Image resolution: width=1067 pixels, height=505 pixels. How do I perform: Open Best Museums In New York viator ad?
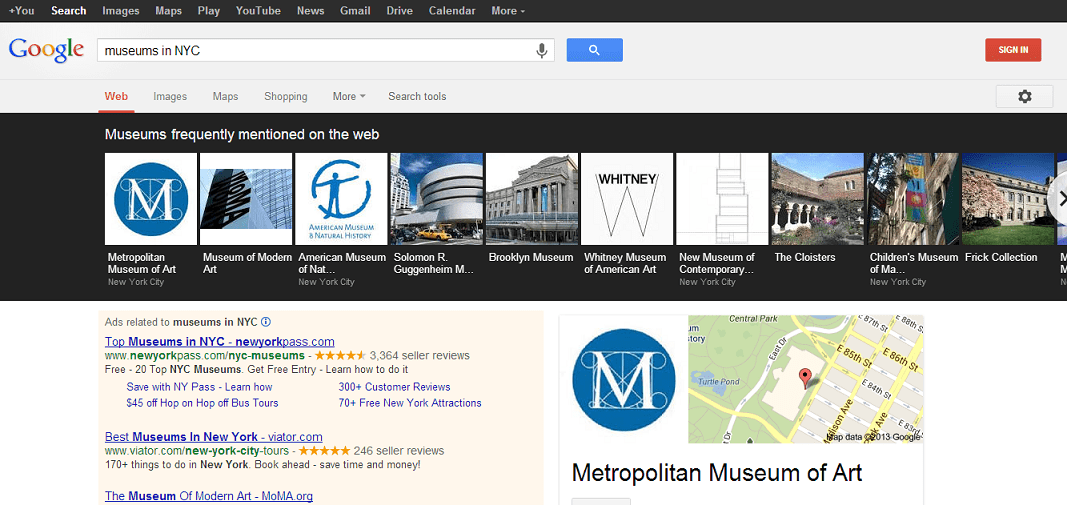pos(214,437)
